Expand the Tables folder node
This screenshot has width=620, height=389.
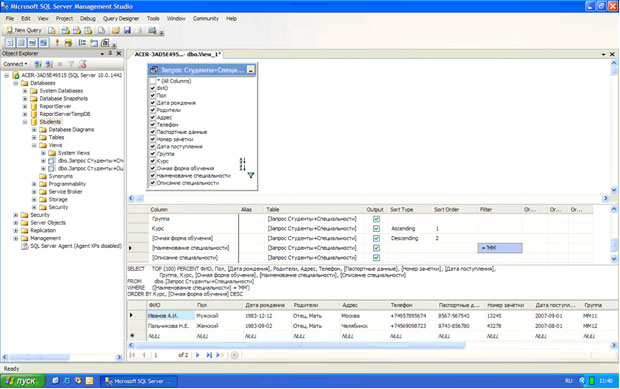(x=34, y=138)
